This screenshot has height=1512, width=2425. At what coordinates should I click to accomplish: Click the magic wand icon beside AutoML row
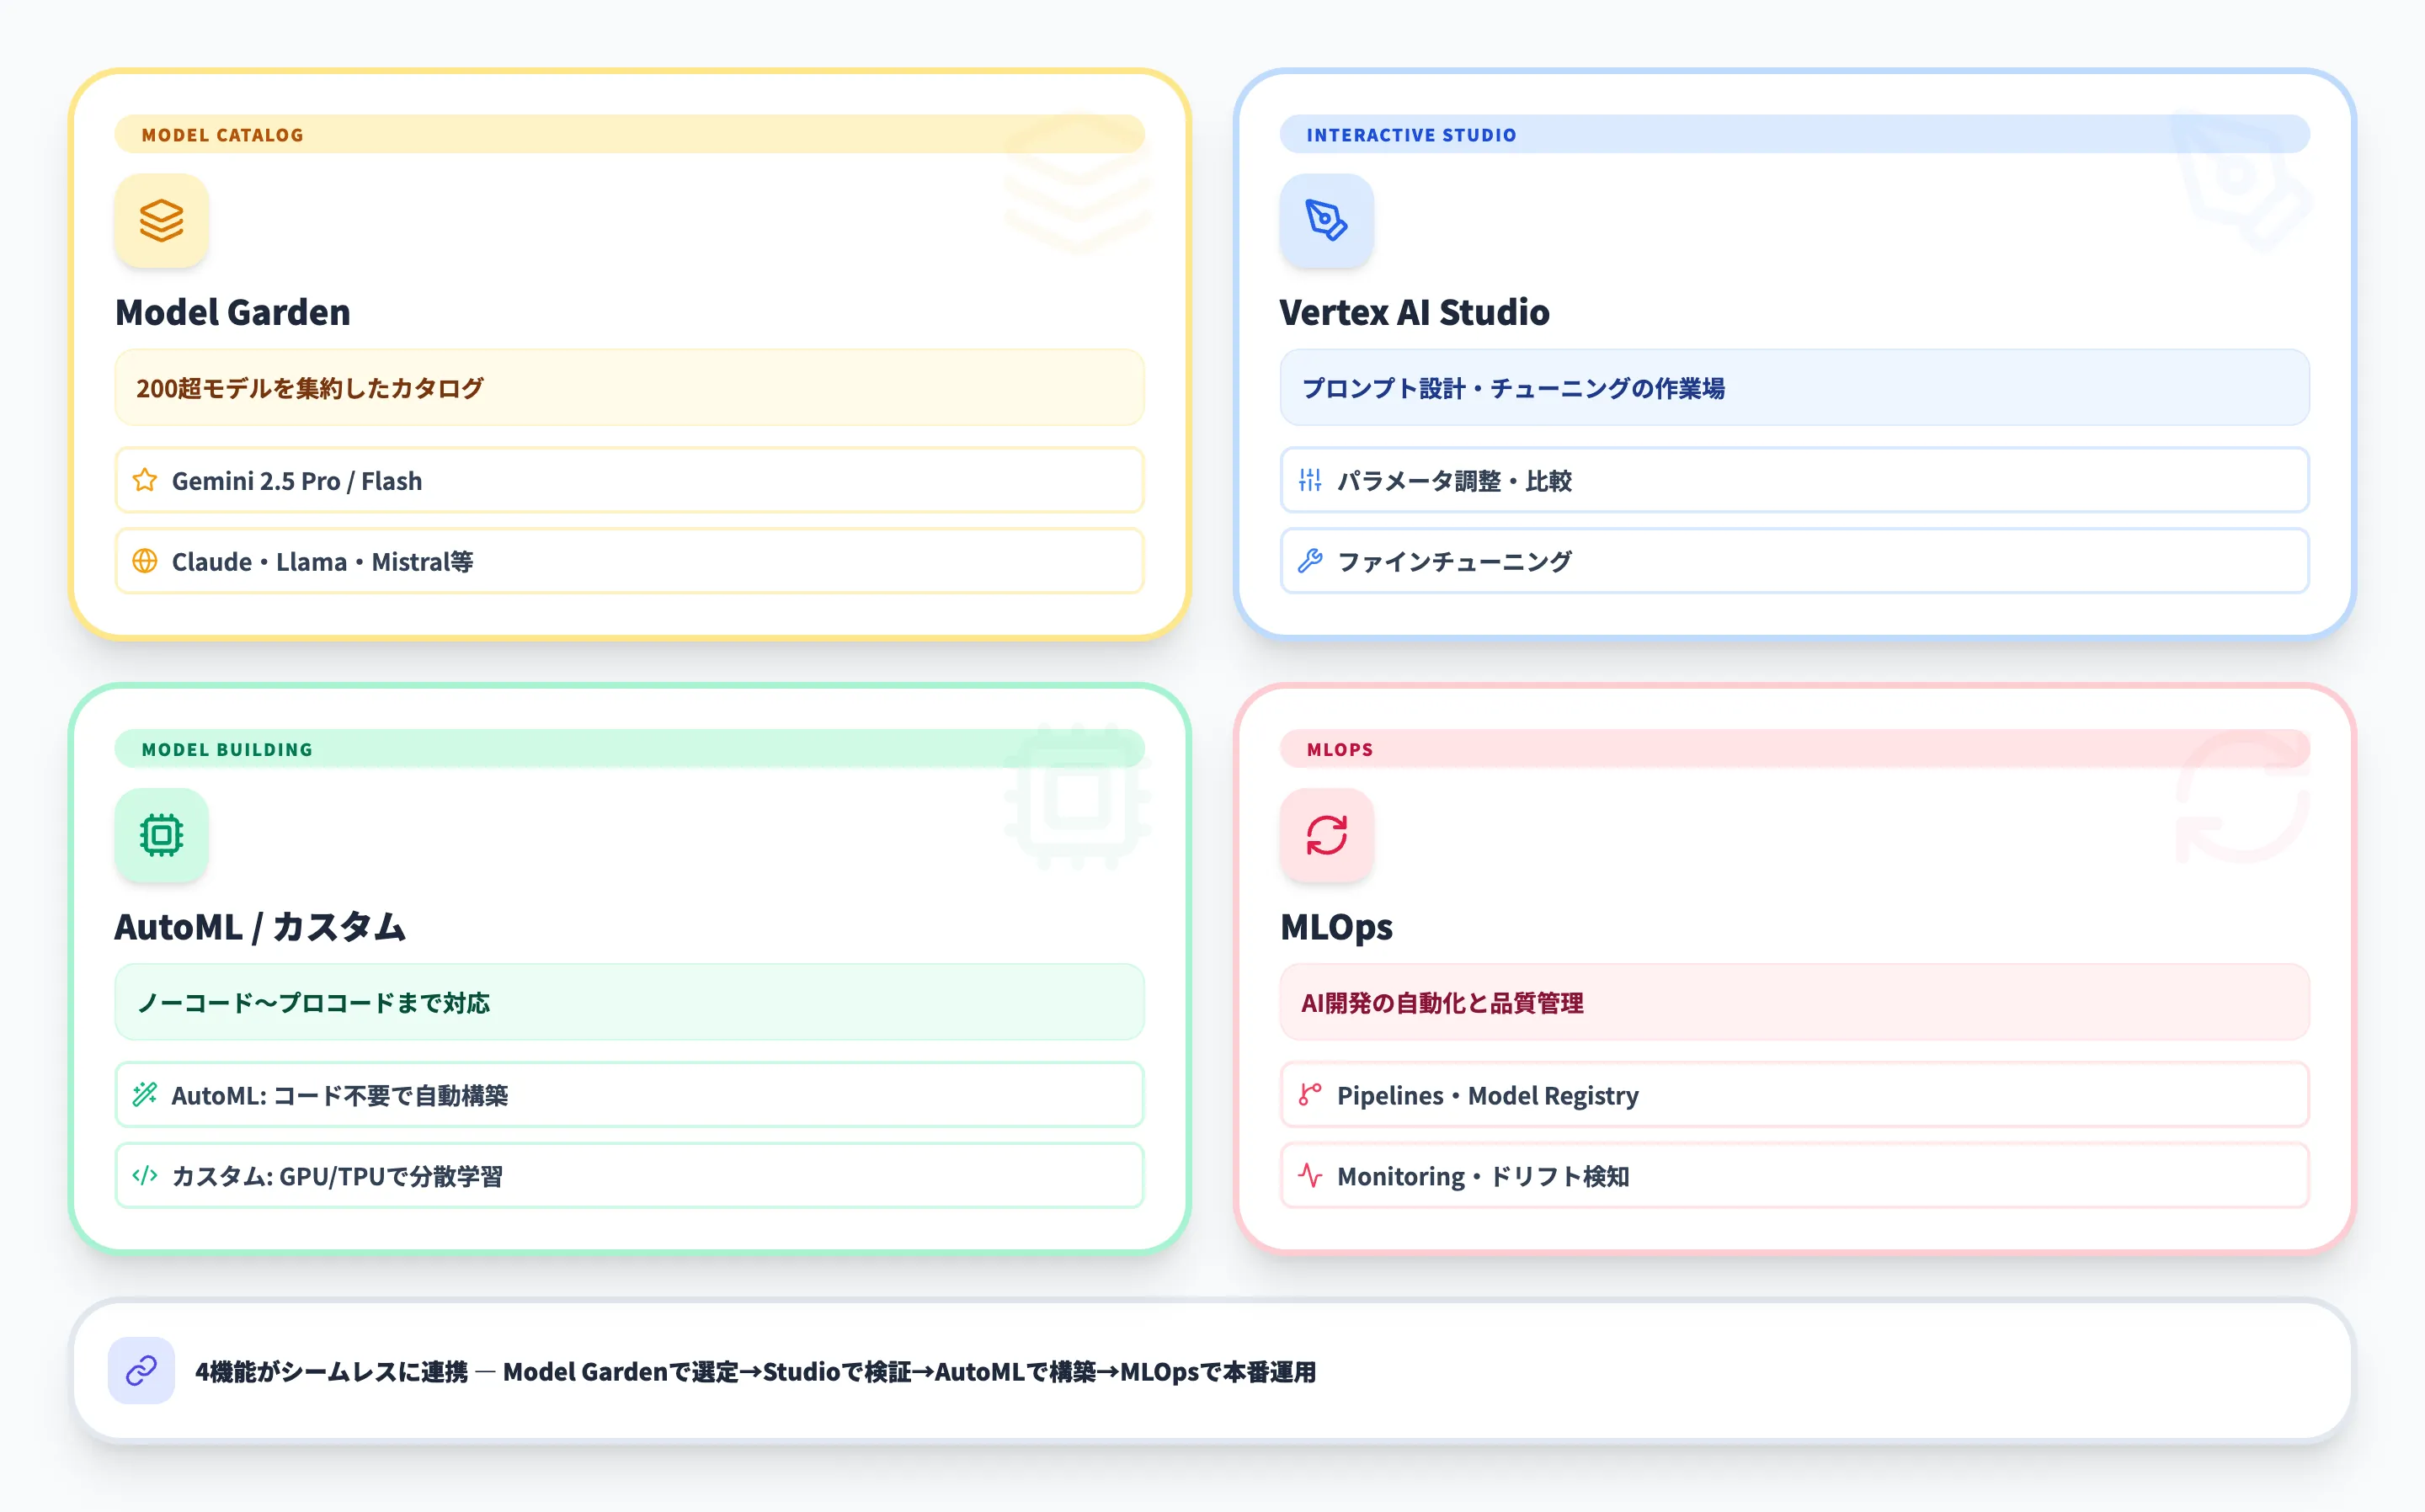click(145, 1094)
